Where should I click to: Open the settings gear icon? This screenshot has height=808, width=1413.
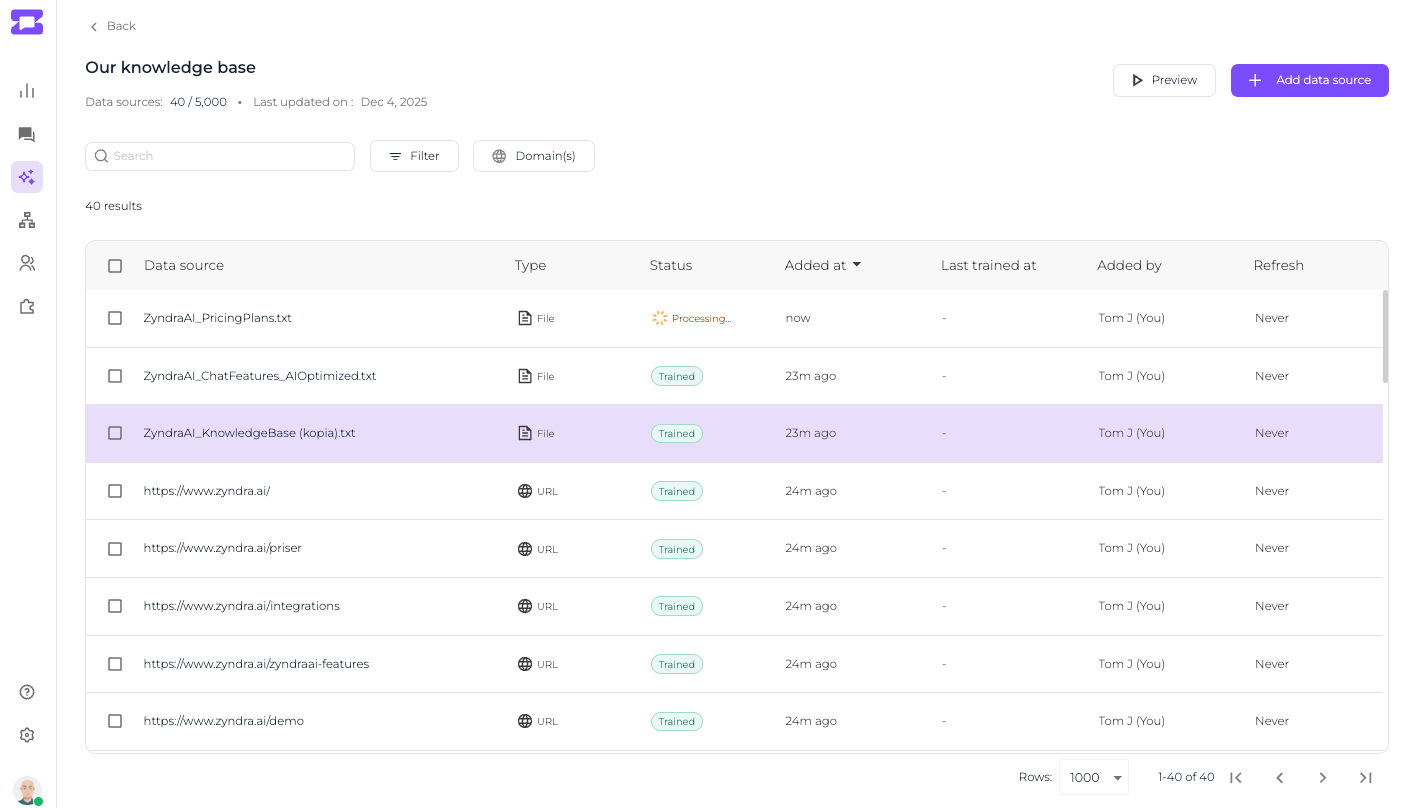tap(27, 735)
